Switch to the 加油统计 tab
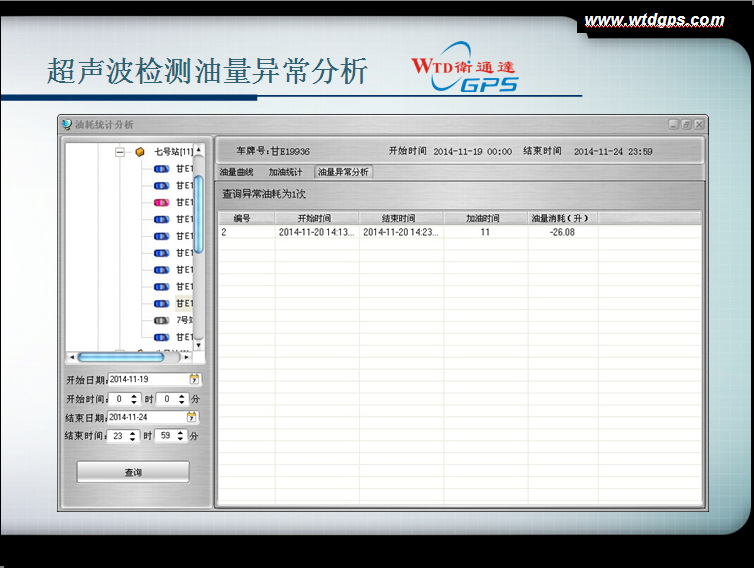The image size is (754, 568). (x=285, y=172)
